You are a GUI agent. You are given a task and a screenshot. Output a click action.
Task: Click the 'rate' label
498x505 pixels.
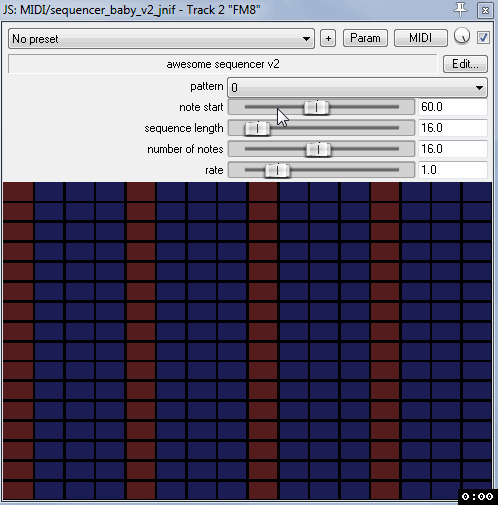[214, 170]
